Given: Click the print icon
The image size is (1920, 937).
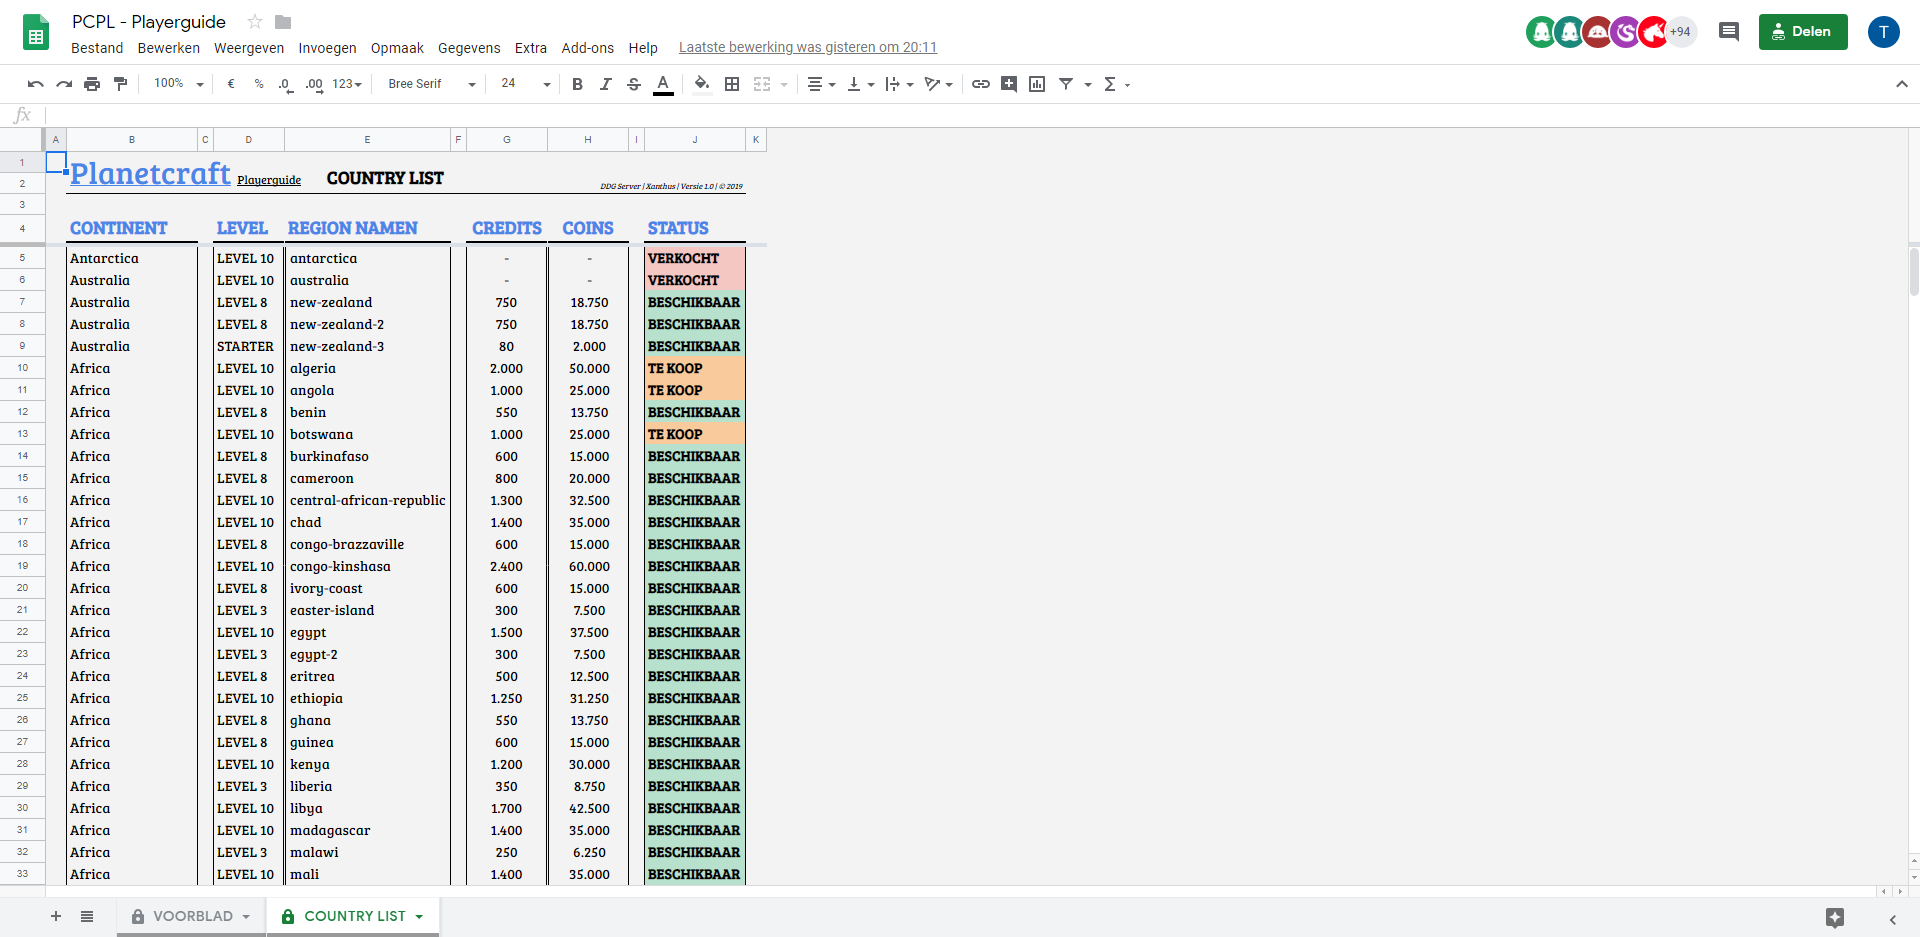Looking at the screenshot, I should pyautogui.click(x=92, y=84).
